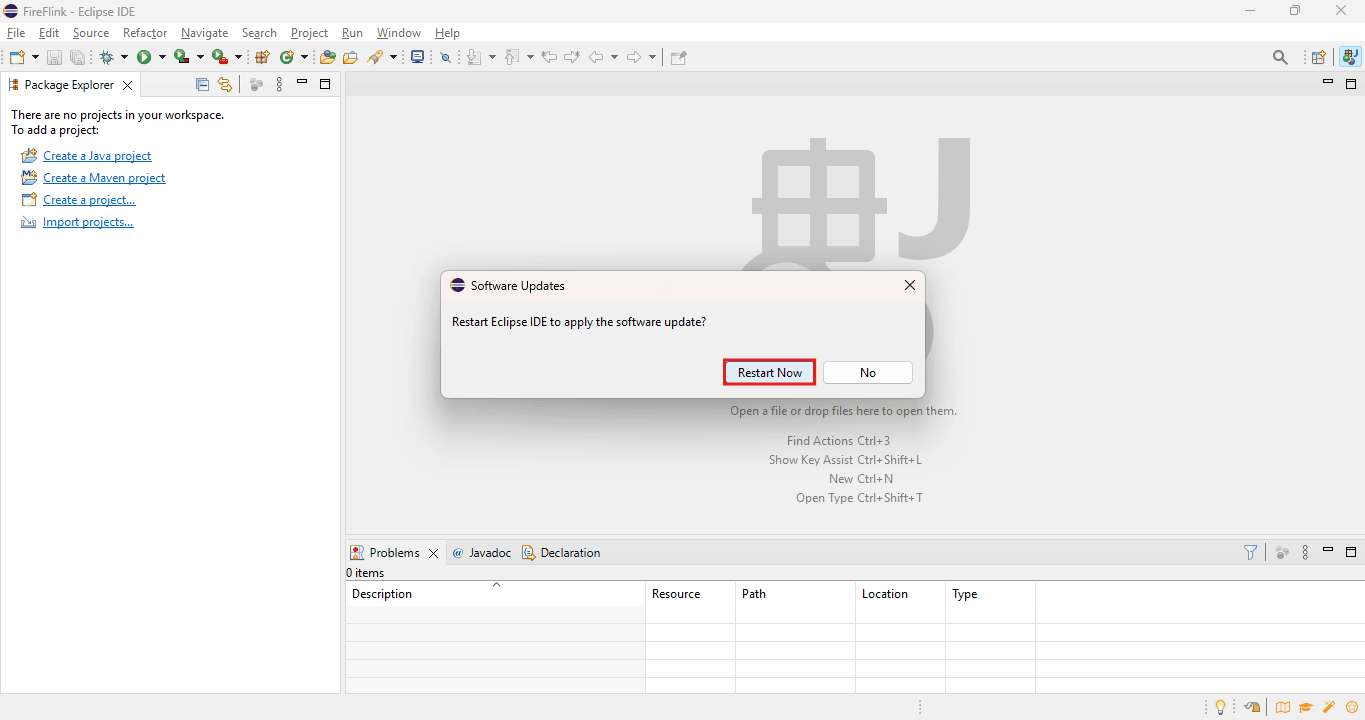Click the New Java Package icon

263,58
